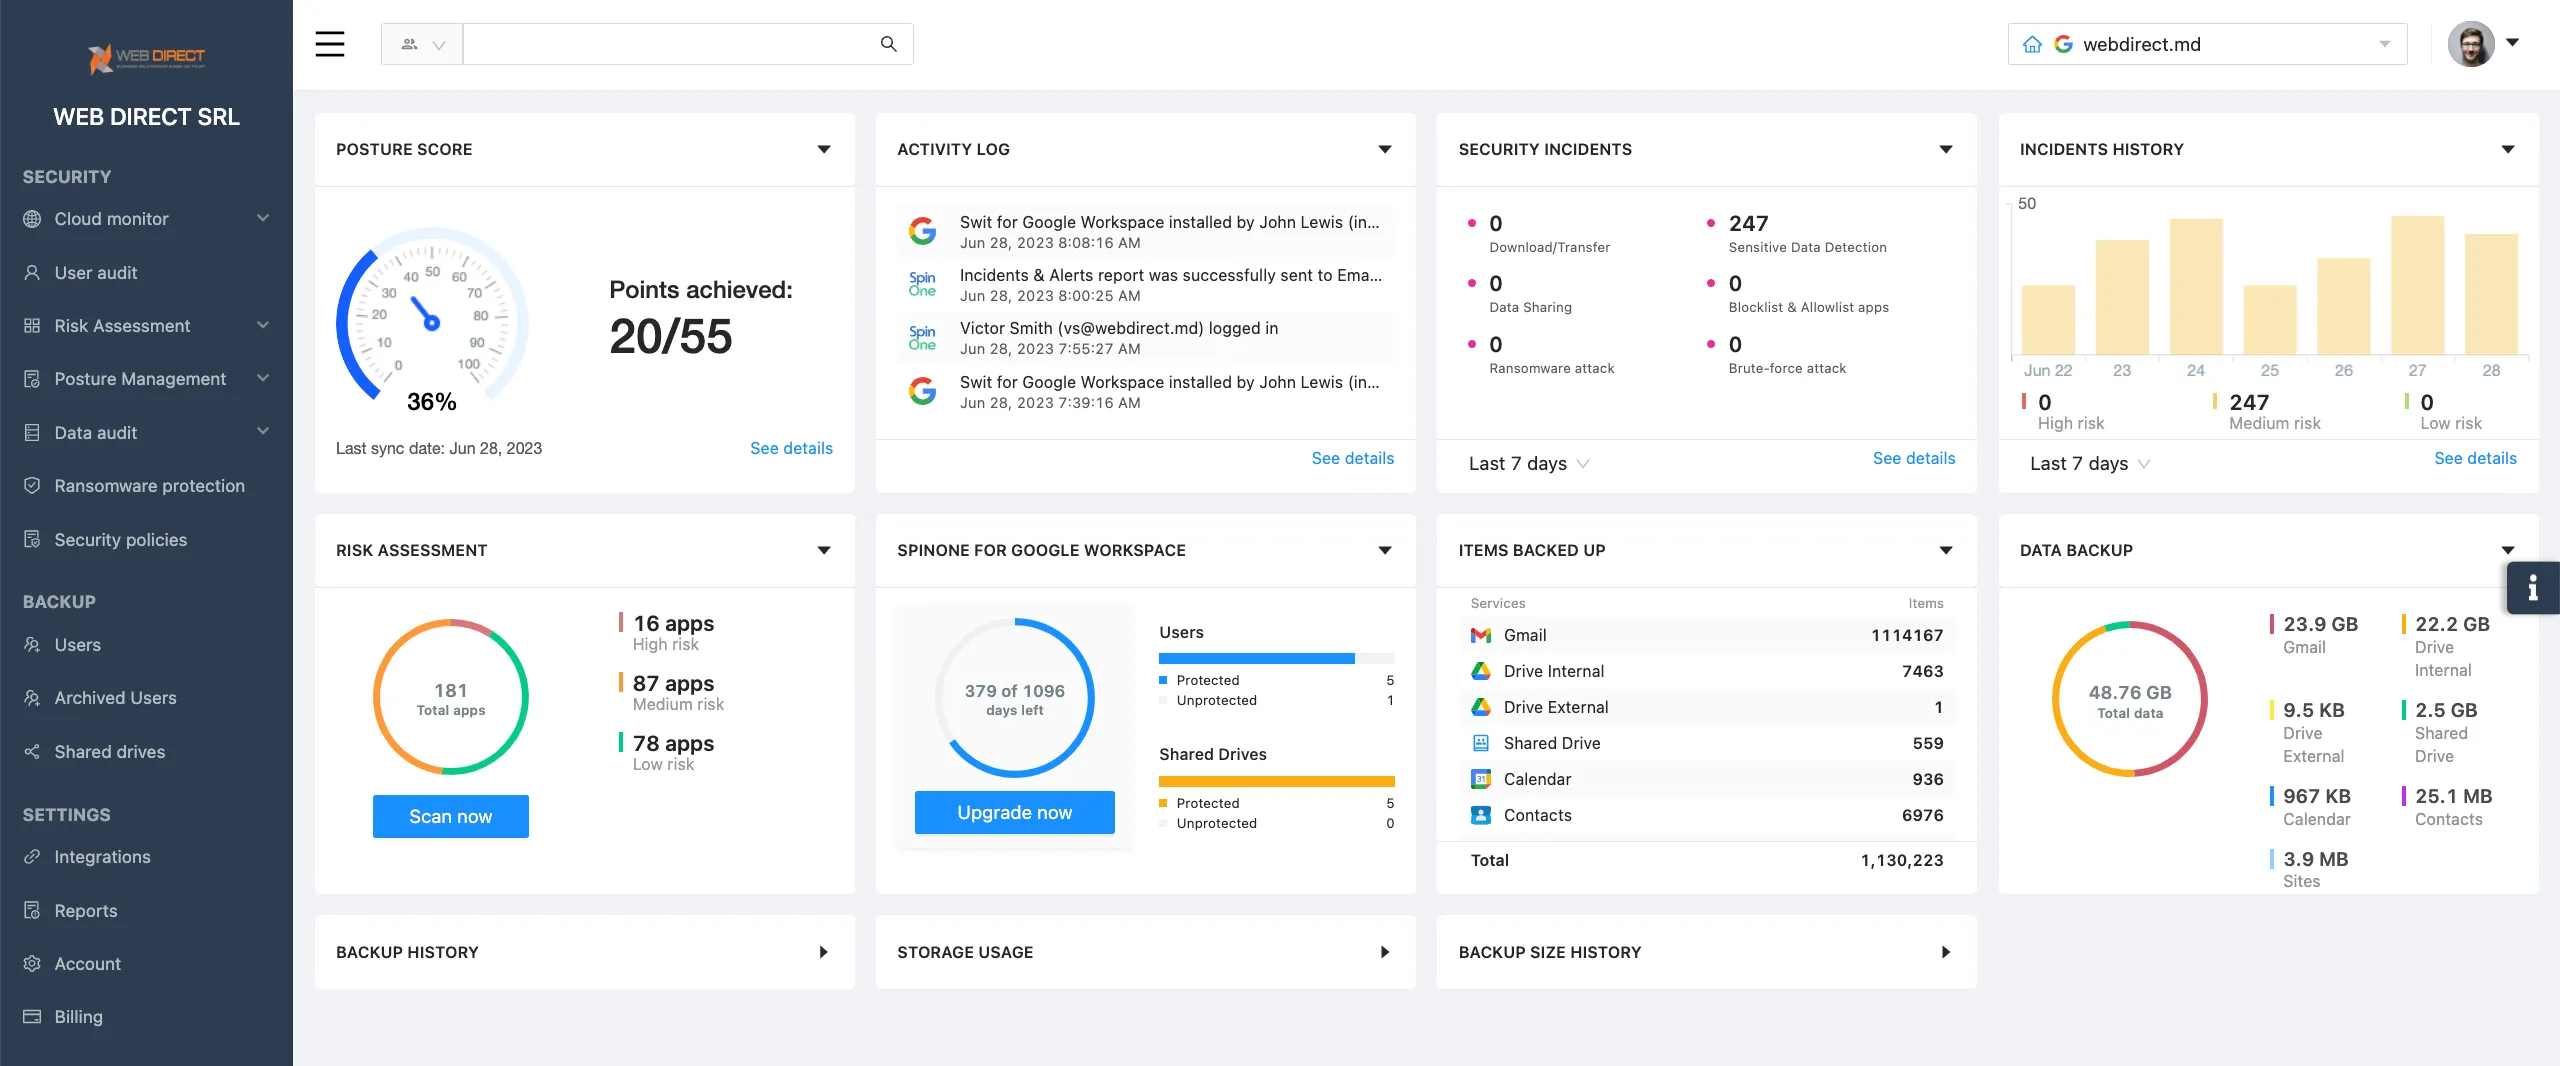Open the webdirect.md domain dropdown
This screenshot has height=1066, width=2560.
pyautogui.click(x=2384, y=44)
